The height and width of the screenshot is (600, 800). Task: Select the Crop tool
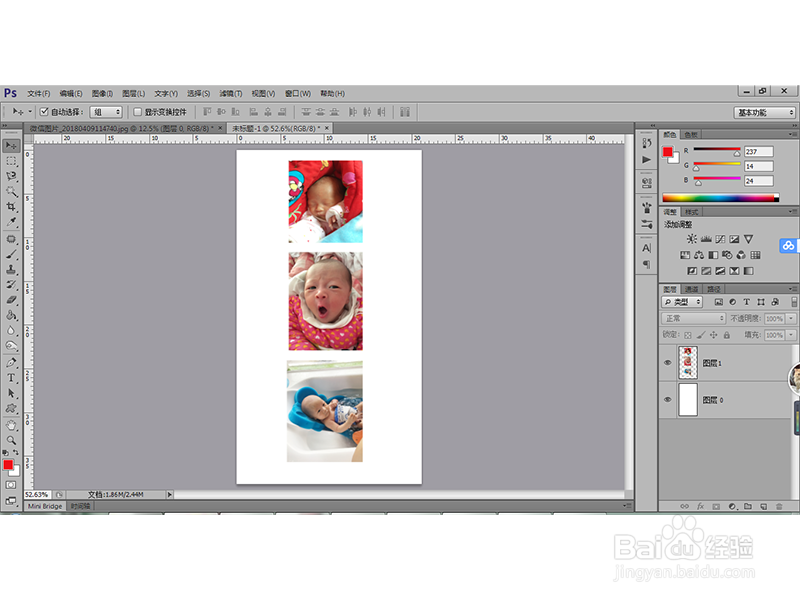11,207
